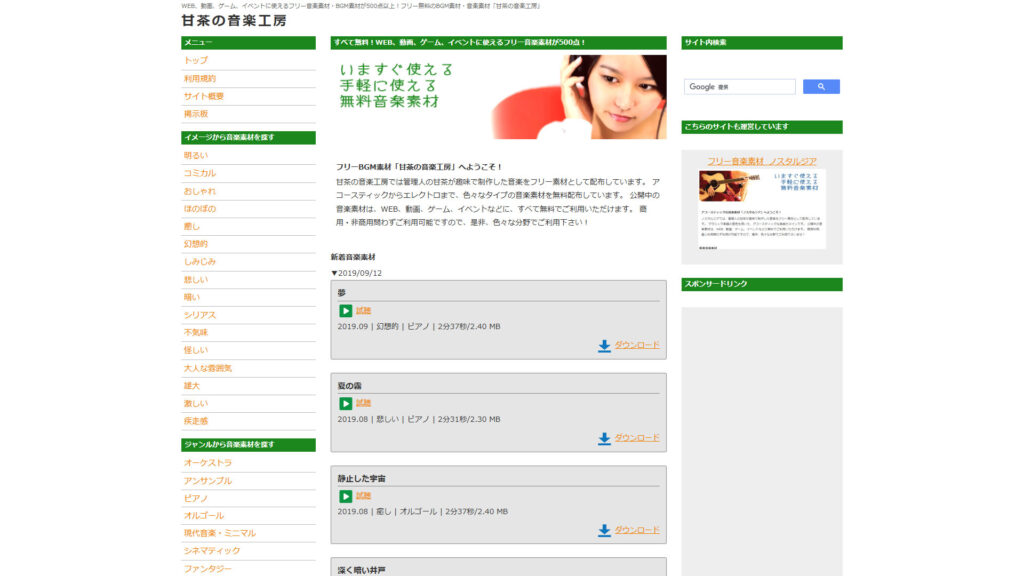Viewport: 1024px width, 576px height.
Task: Open 利用規約 menu item
Action: pos(199,78)
